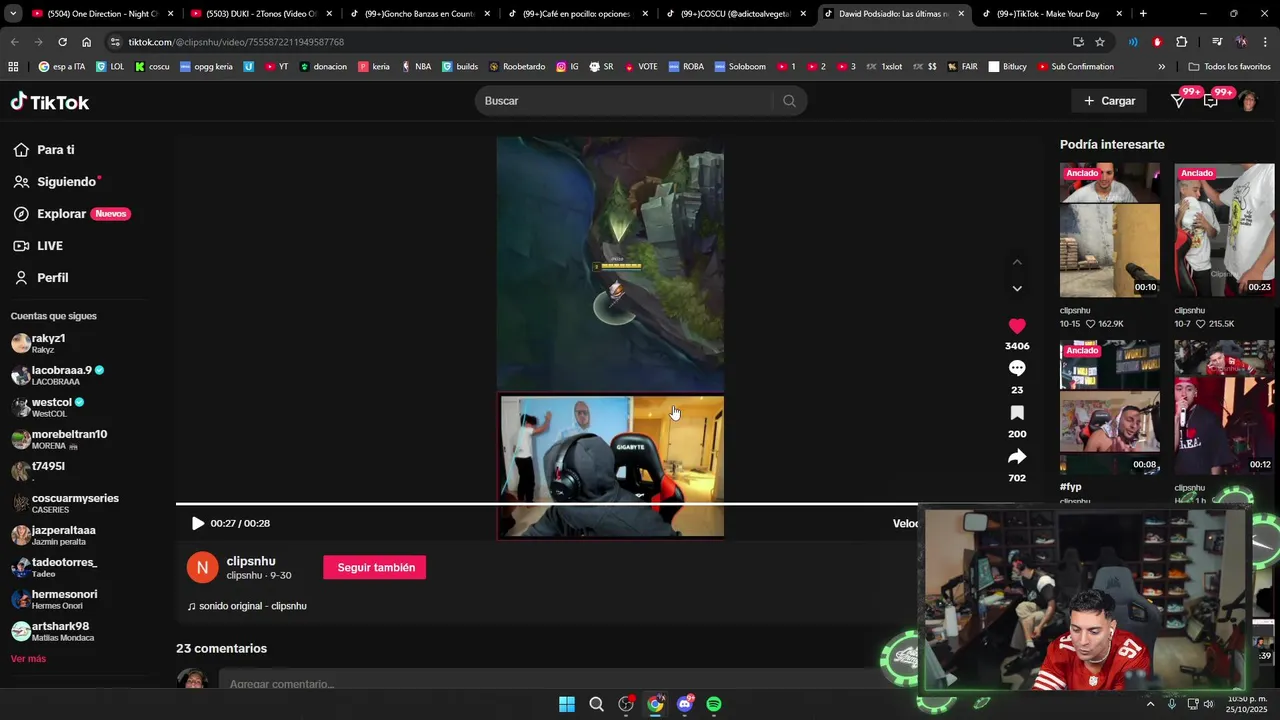Open Windows taskbar search
Image resolution: width=1280 pixels, height=720 pixels.
coord(596,704)
